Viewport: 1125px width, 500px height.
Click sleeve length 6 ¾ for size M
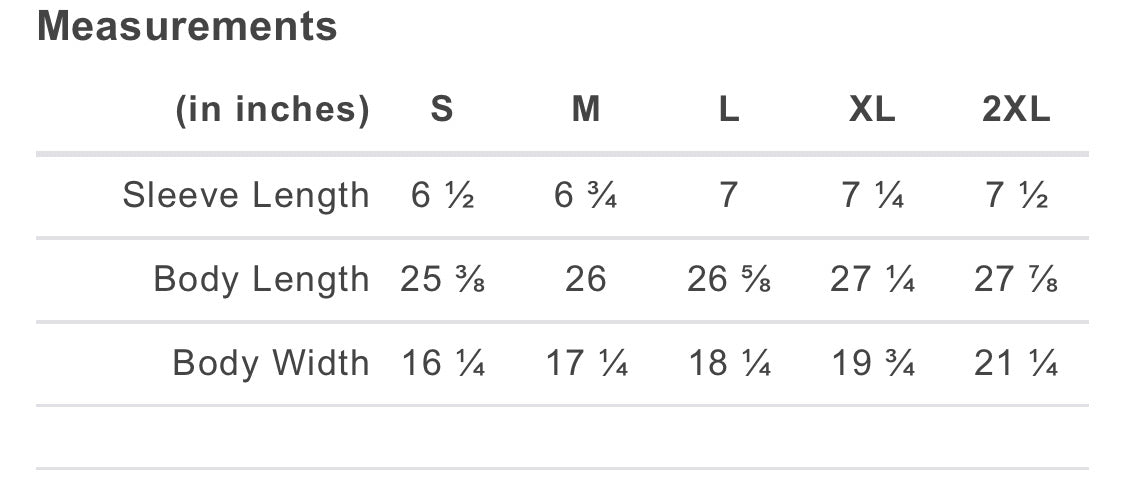[x=585, y=195]
